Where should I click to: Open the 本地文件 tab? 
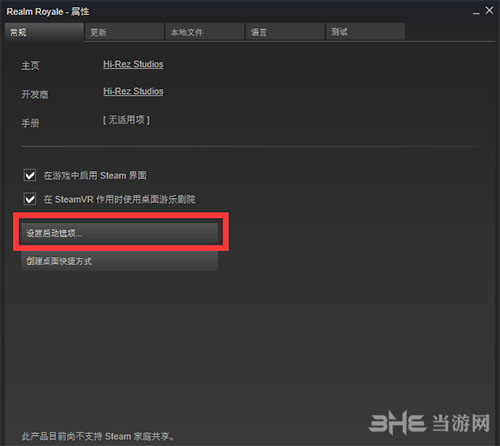(205, 32)
